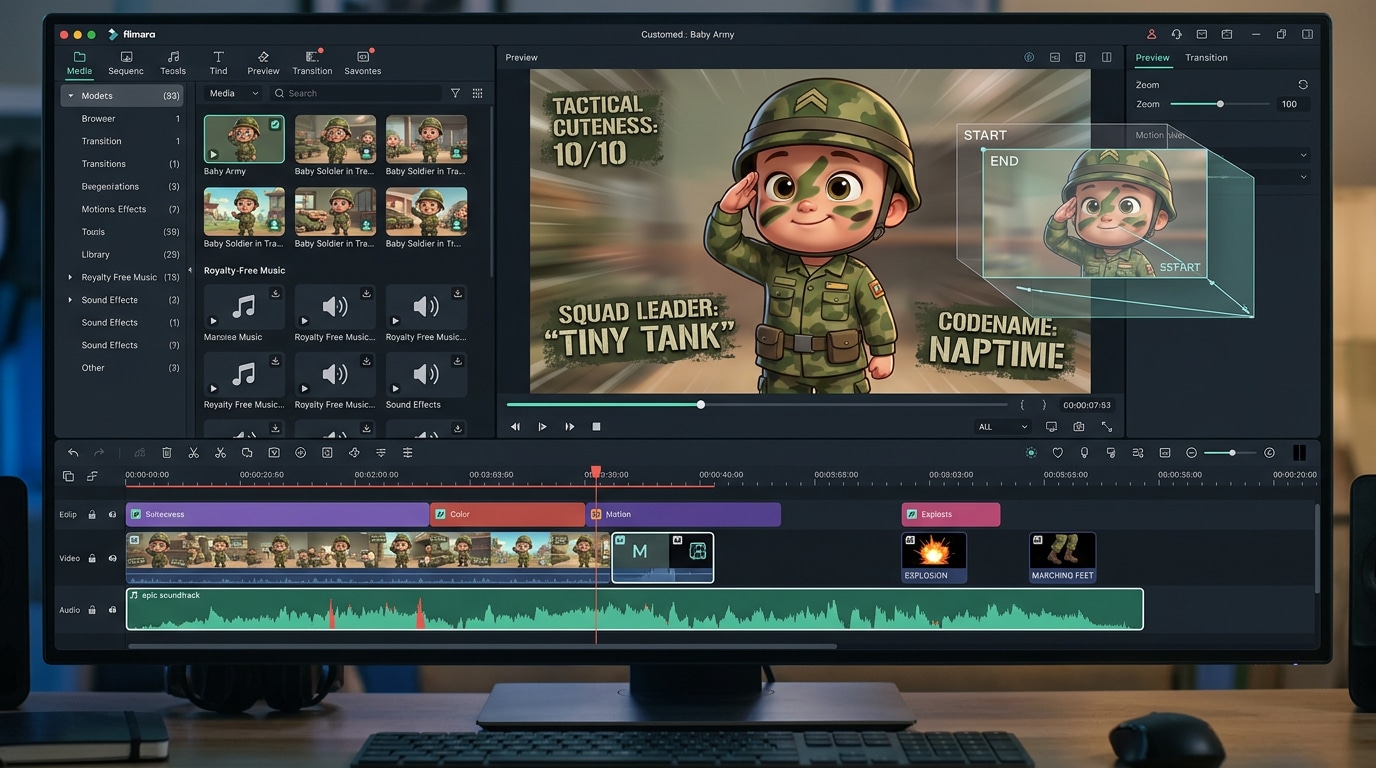Collapse the left sidebar with edge arrow

click(x=190, y=271)
